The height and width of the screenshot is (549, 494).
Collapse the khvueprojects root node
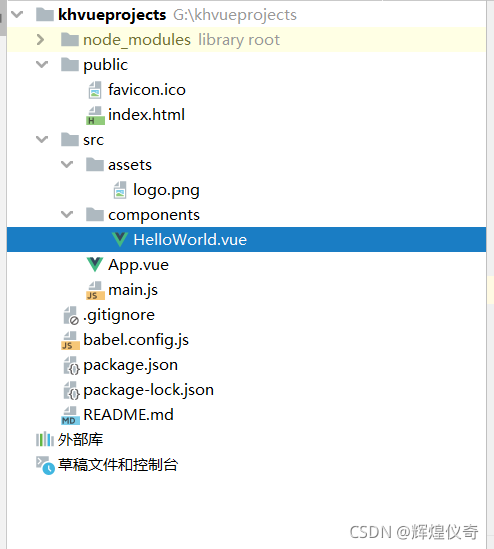[x=17, y=14]
